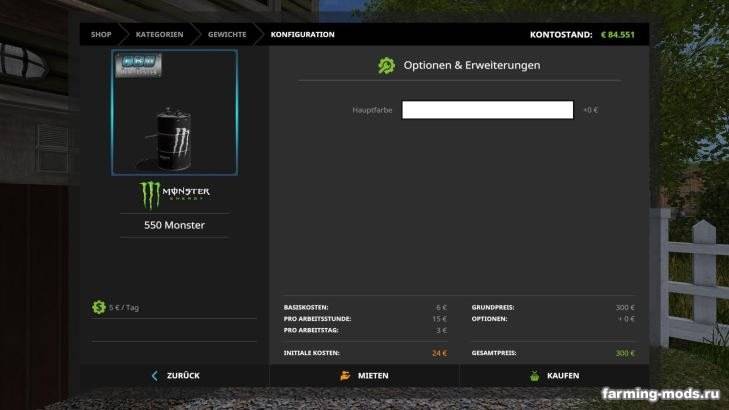Rent the item with Mieten
Screen dimensions: 729x410
tap(364, 376)
